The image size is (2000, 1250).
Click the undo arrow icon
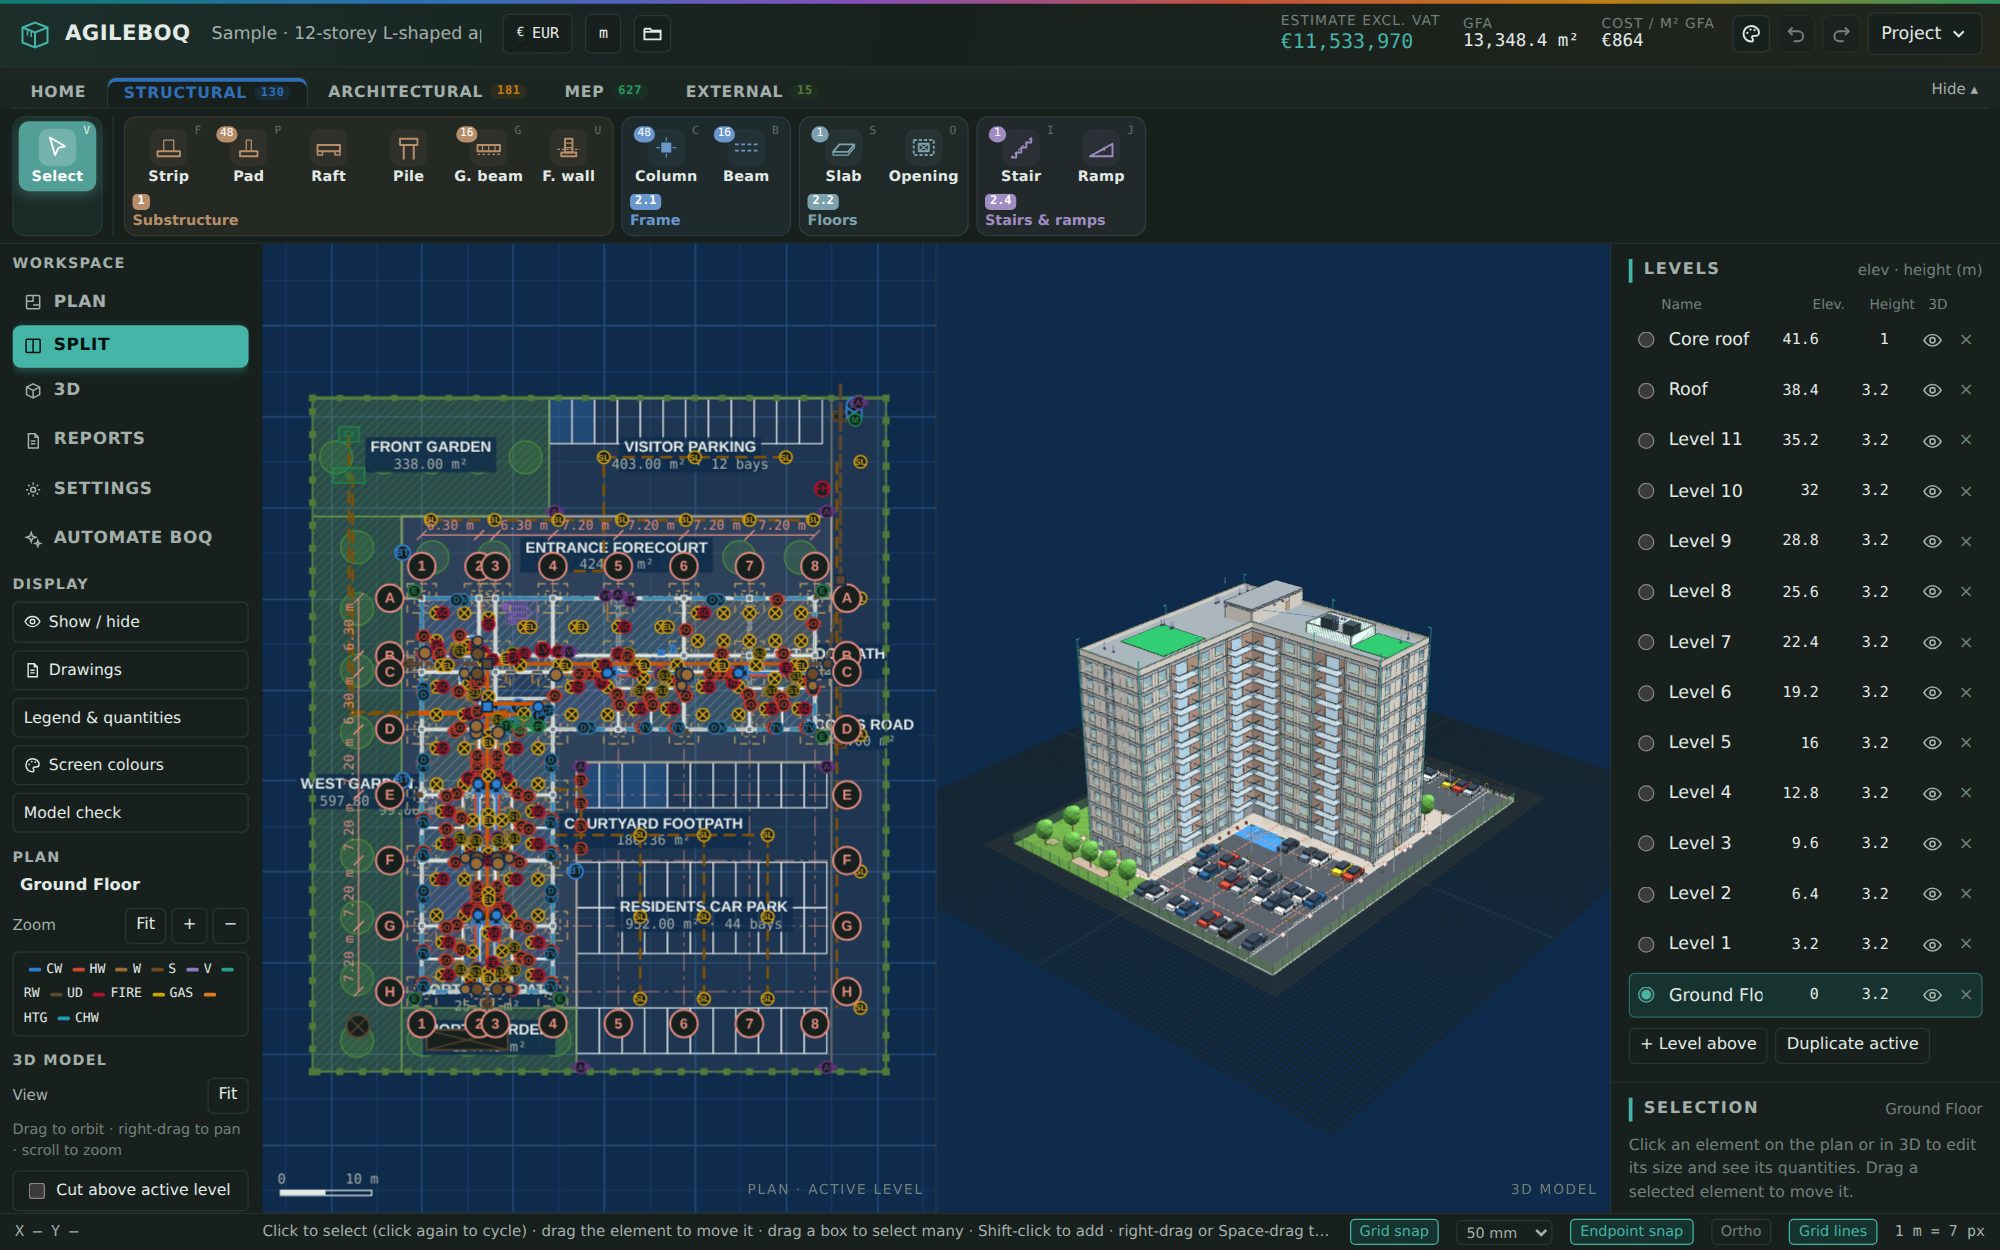(1796, 34)
